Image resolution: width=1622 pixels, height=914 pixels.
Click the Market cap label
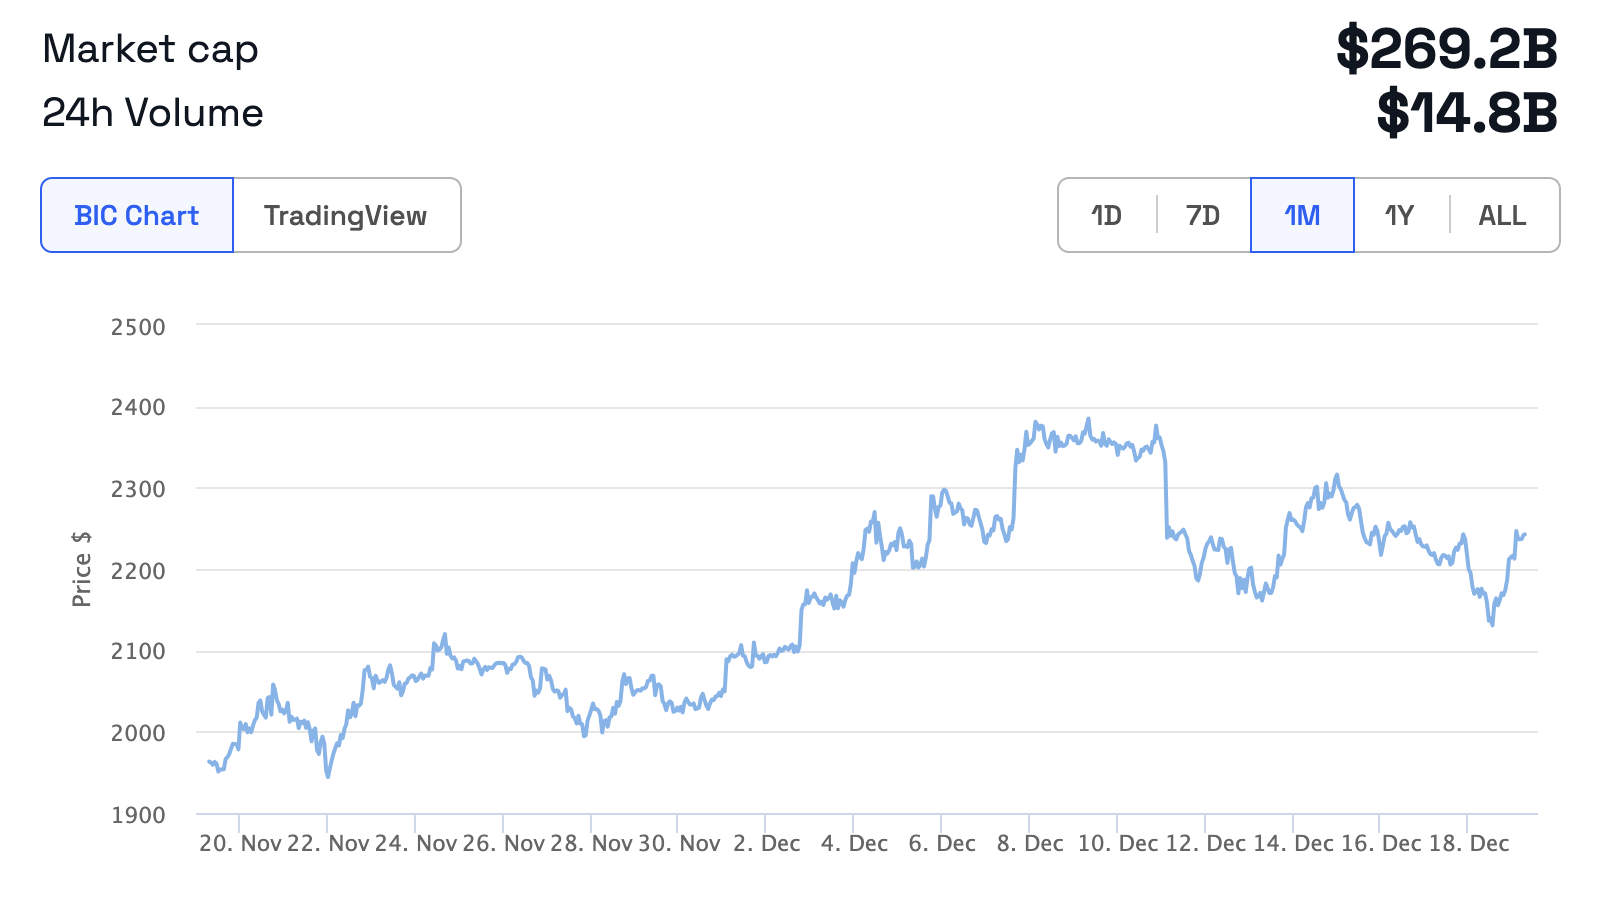pos(151,49)
